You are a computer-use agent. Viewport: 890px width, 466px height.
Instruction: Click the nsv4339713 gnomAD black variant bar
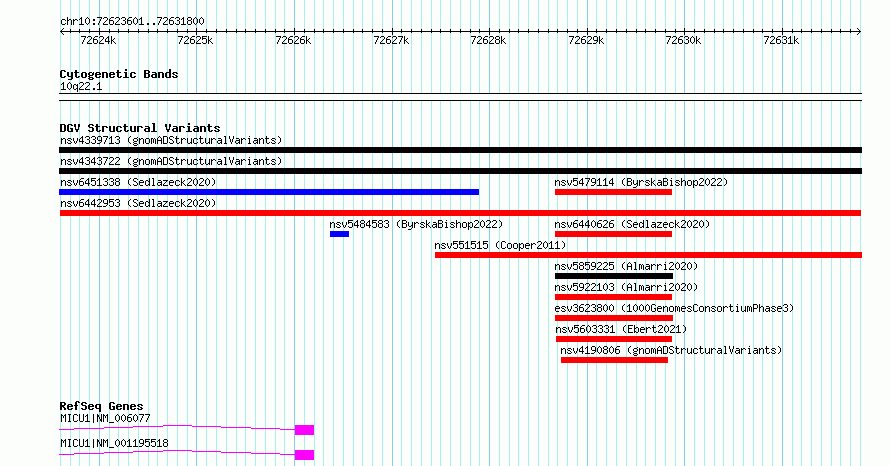point(460,150)
